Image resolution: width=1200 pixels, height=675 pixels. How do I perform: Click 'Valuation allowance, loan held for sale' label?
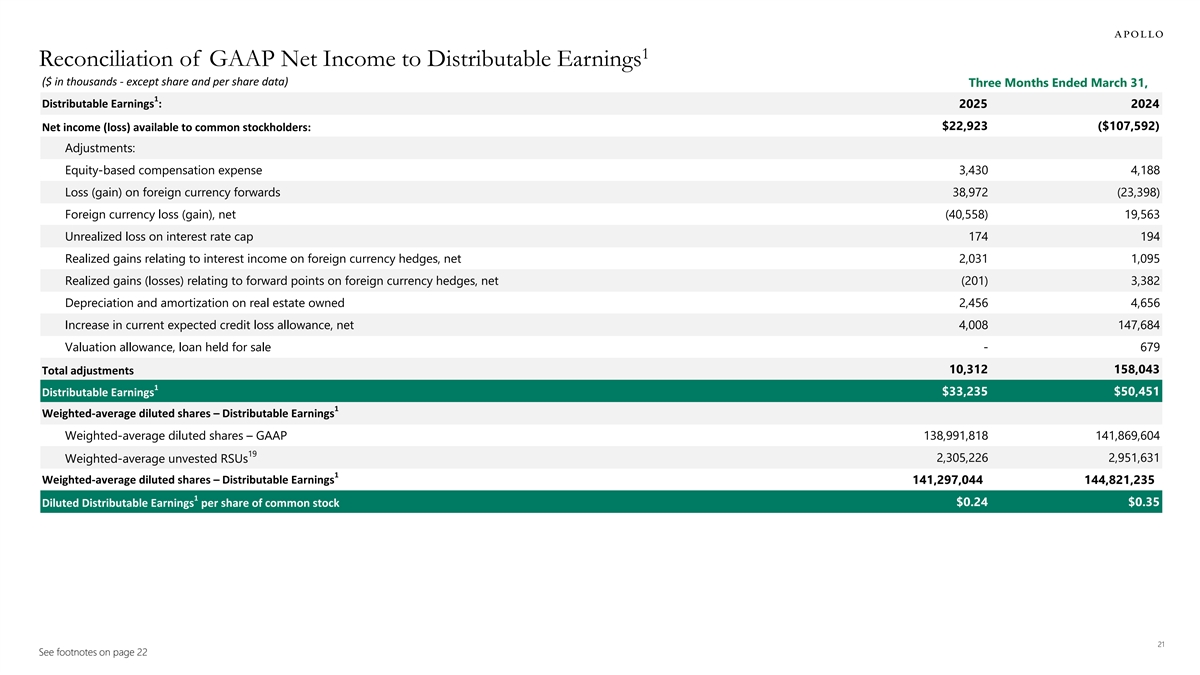click(x=167, y=347)
